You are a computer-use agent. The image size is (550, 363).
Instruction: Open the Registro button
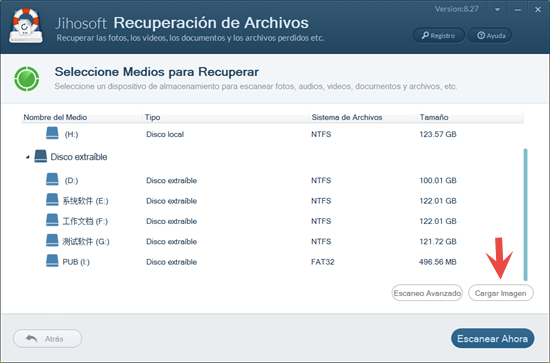439,35
